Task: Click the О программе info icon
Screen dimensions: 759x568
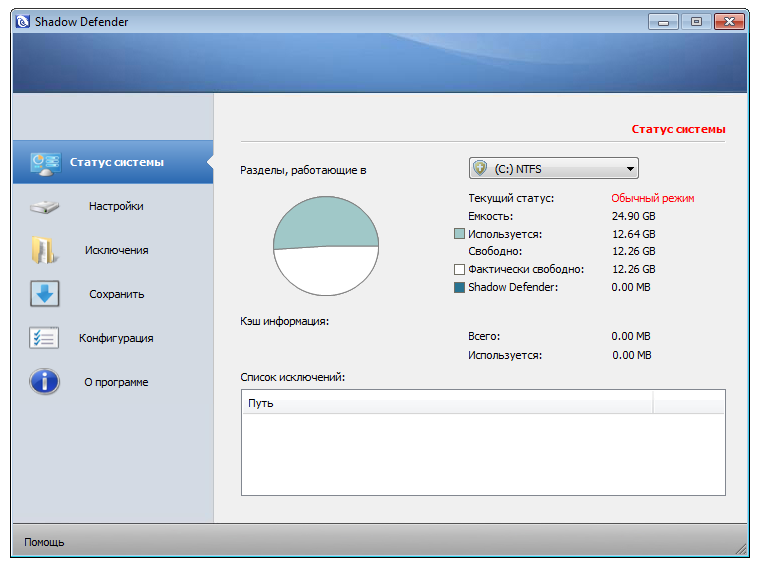Action: pyautogui.click(x=45, y=382)
